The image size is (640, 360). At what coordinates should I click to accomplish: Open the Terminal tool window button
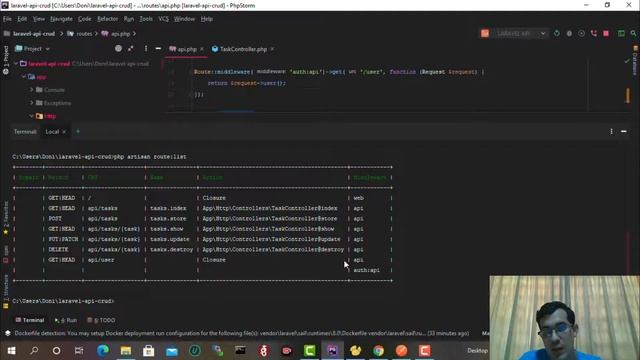[29, 320]
